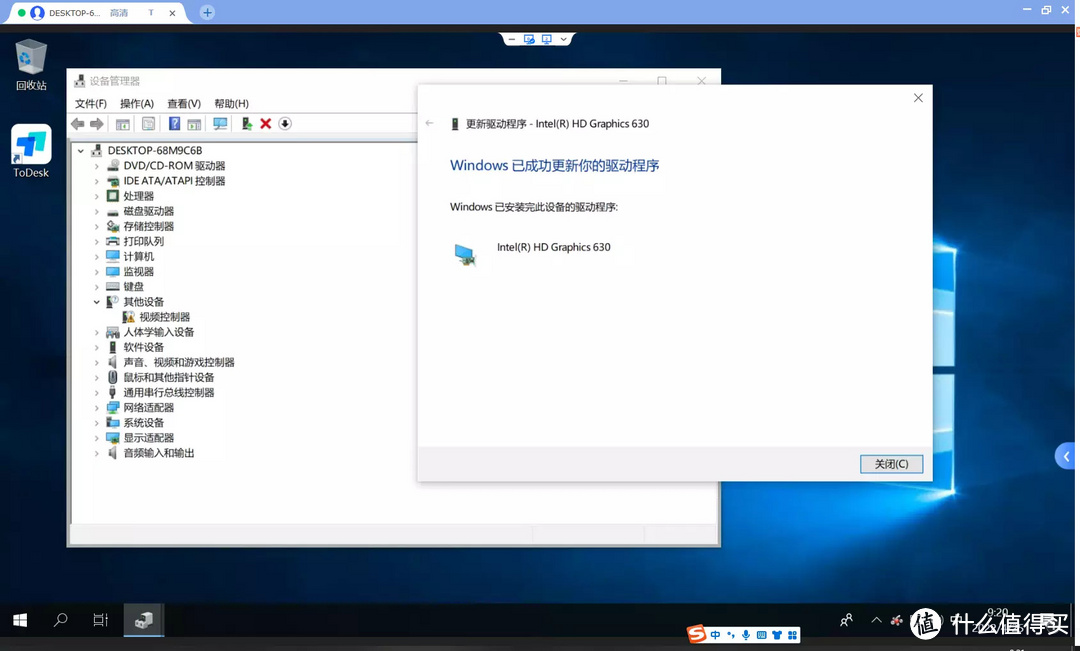The width and height of the screenshot is (1080, 651).
Task: Select the 系统设备 tree item
Action: (144, 423)
